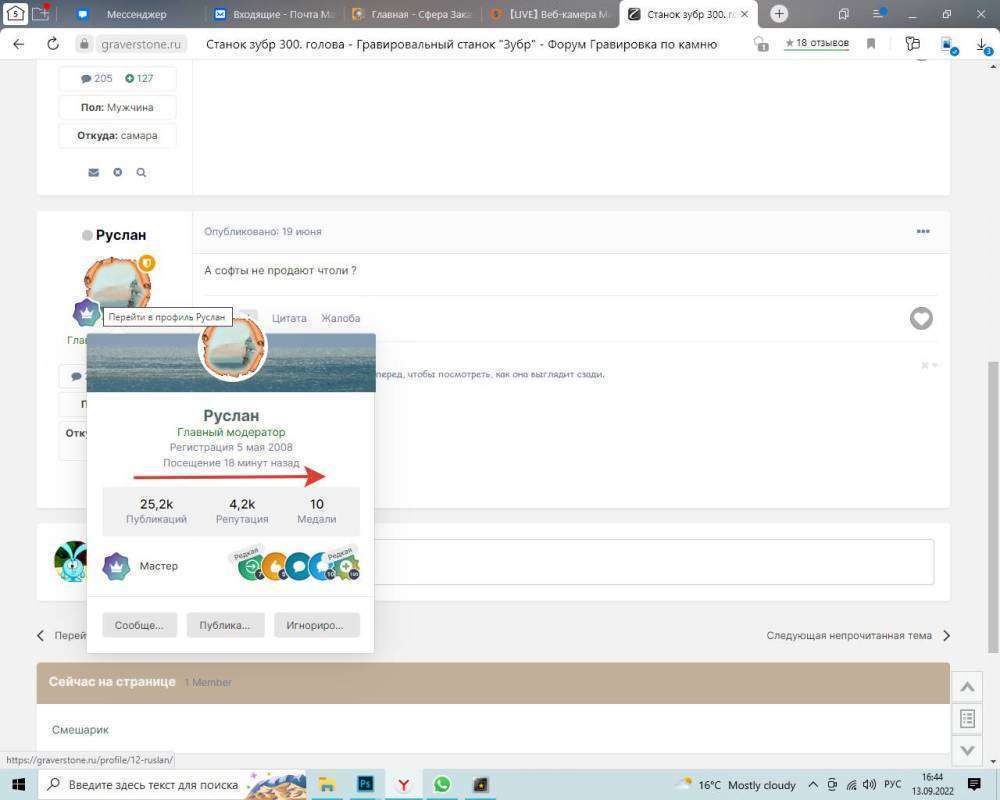1000x800 pixels.
Task: Switch to the Входящие - Почта tab
Action: coord(275,15)
